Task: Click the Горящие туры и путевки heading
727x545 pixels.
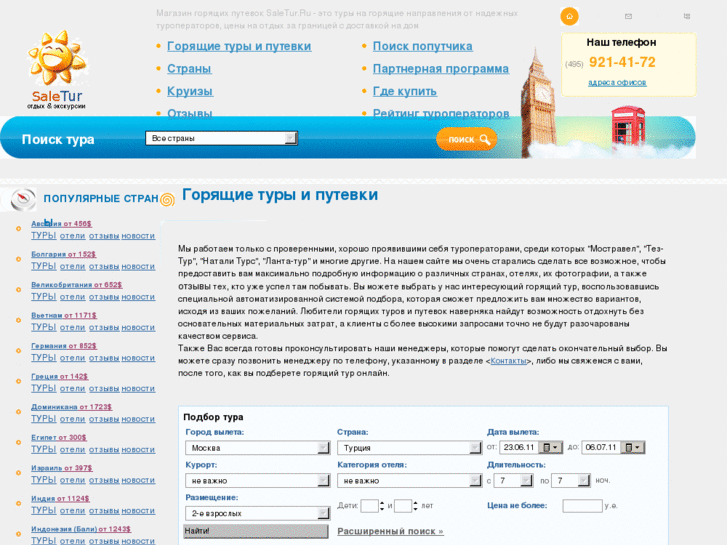Action: 280,195
